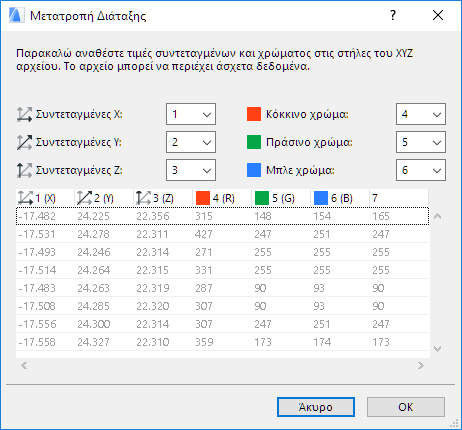Click the cell value 427
The image size is (462, 430).
pyautogui.click(x=204, y=234)
